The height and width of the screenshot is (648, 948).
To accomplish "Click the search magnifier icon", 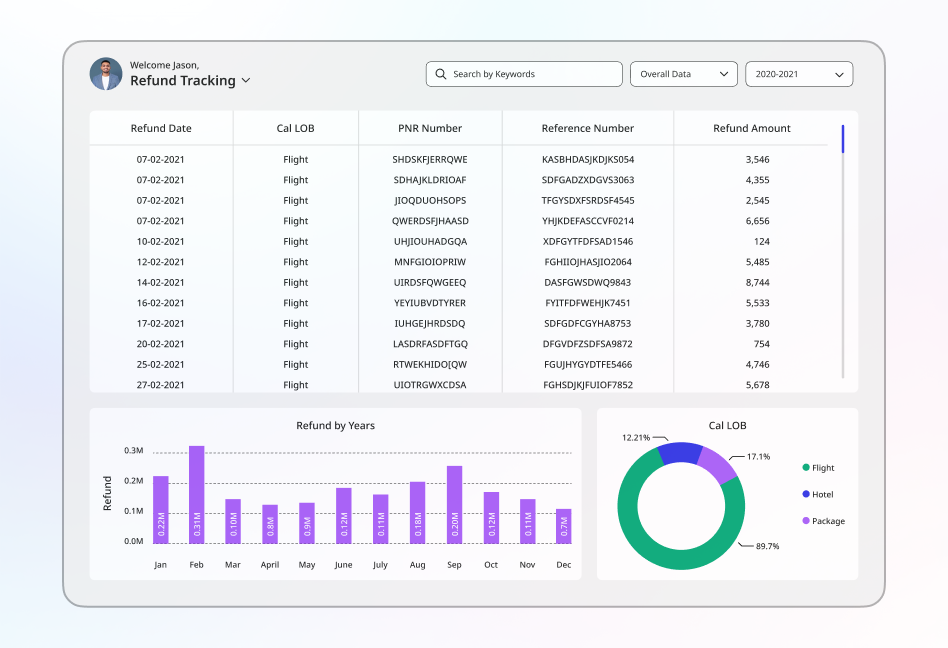I will click(441, 74).
